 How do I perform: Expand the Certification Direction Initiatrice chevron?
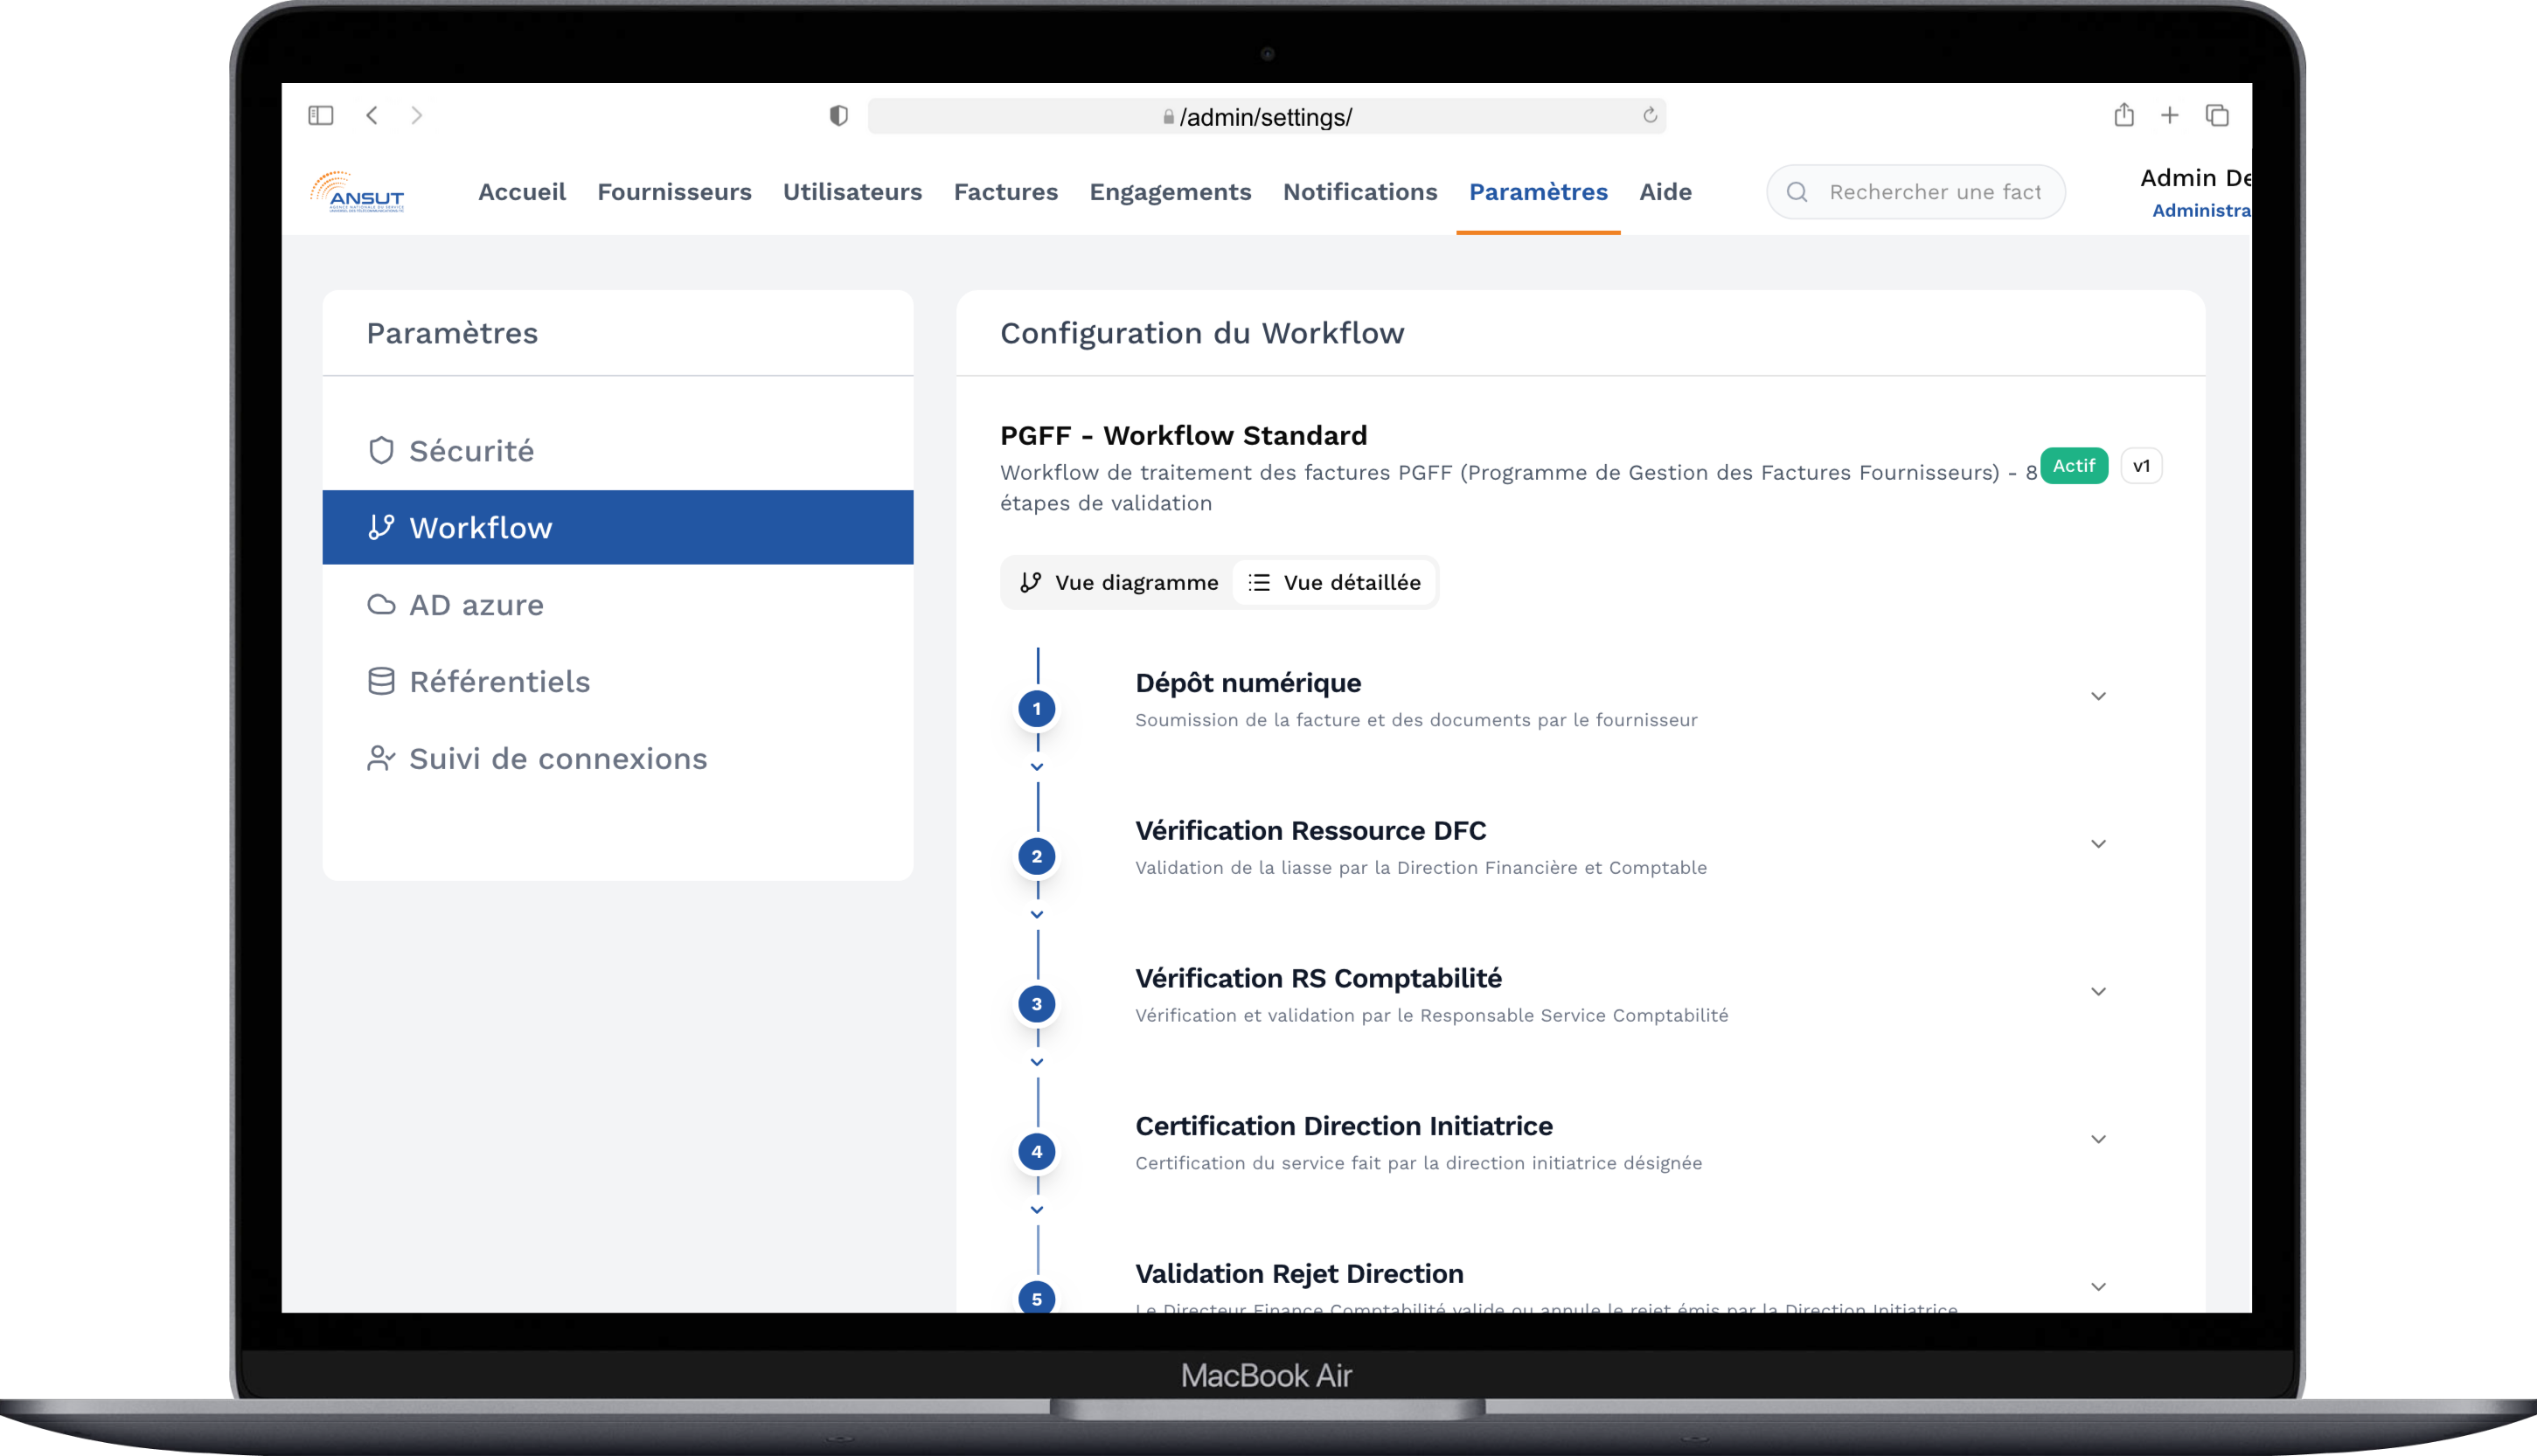(x=2098, y=1140)
